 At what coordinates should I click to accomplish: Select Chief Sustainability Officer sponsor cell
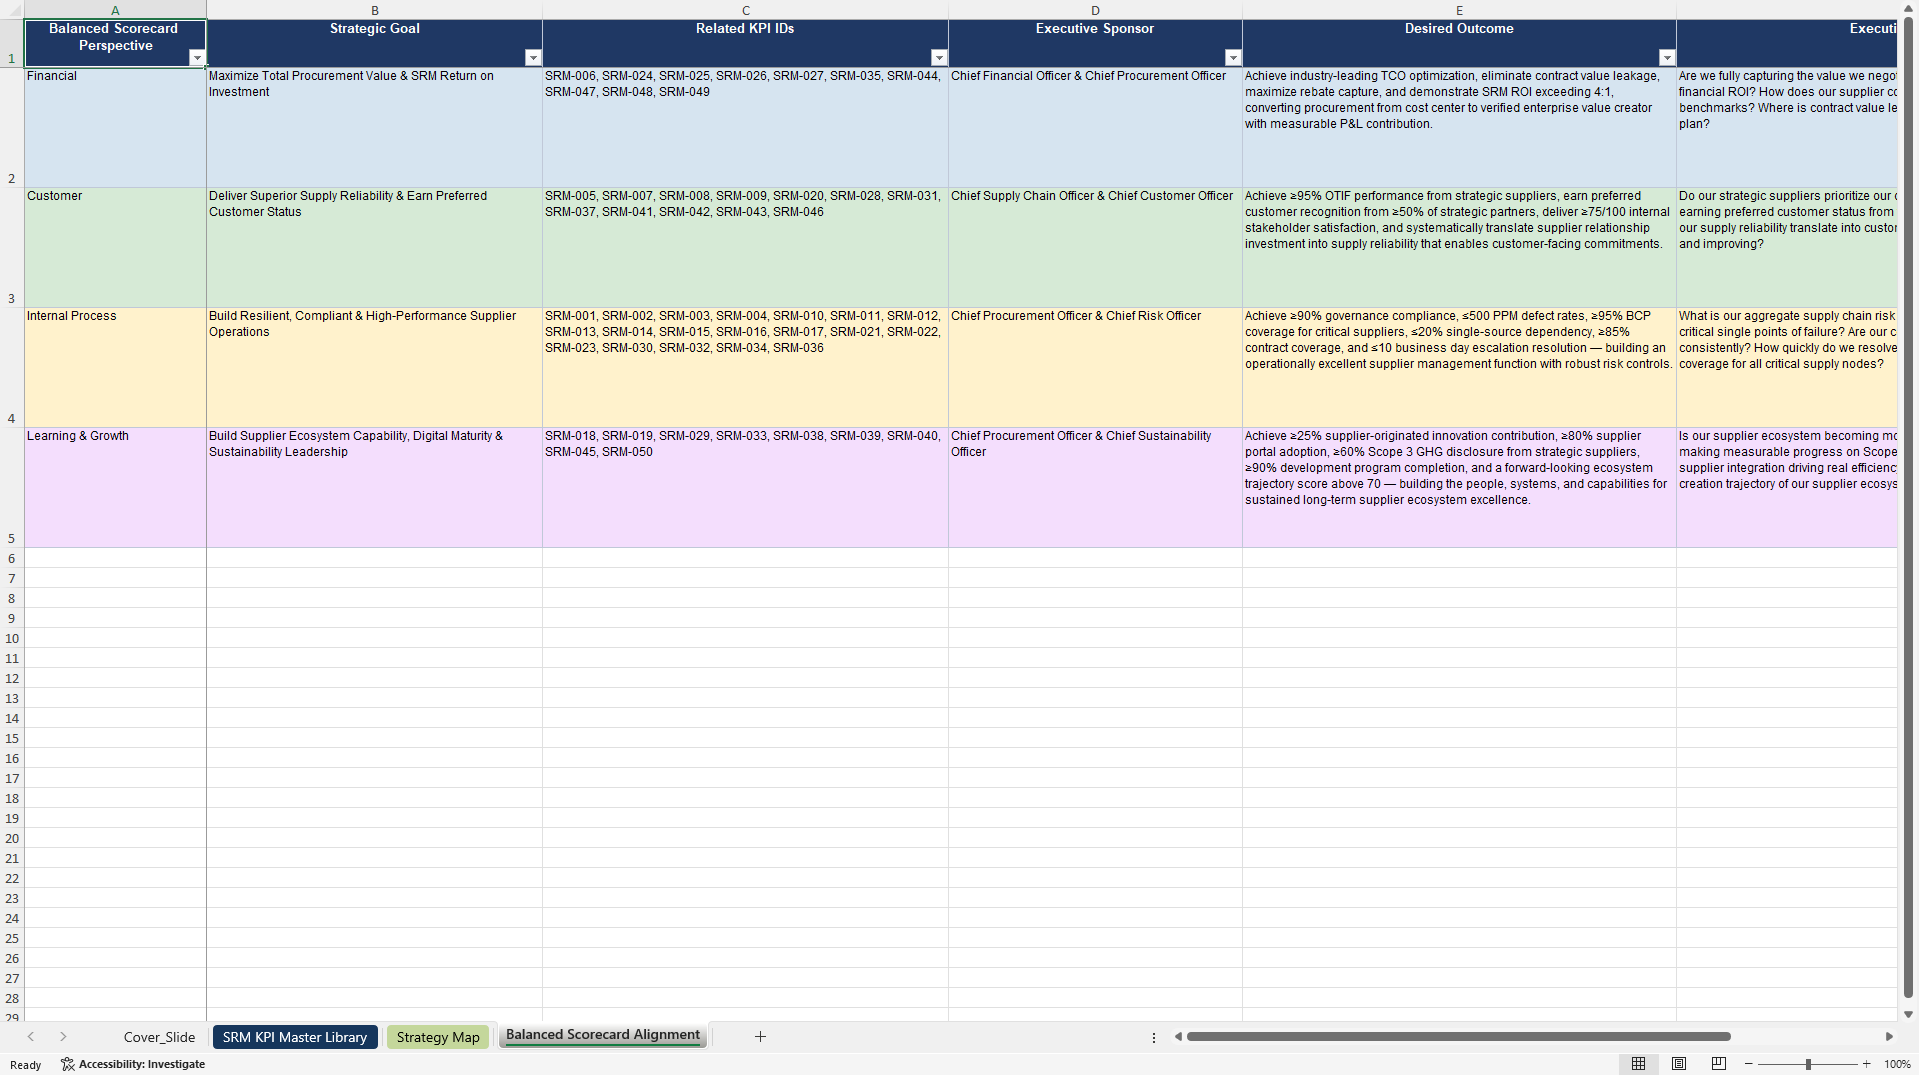(x=1095, y=488)
